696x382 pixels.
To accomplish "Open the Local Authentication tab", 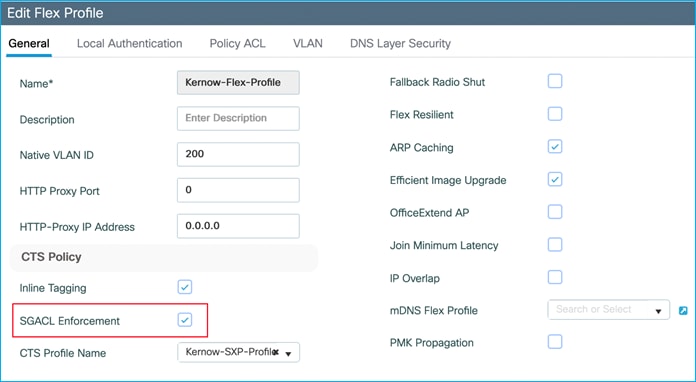I will point(130,43).
